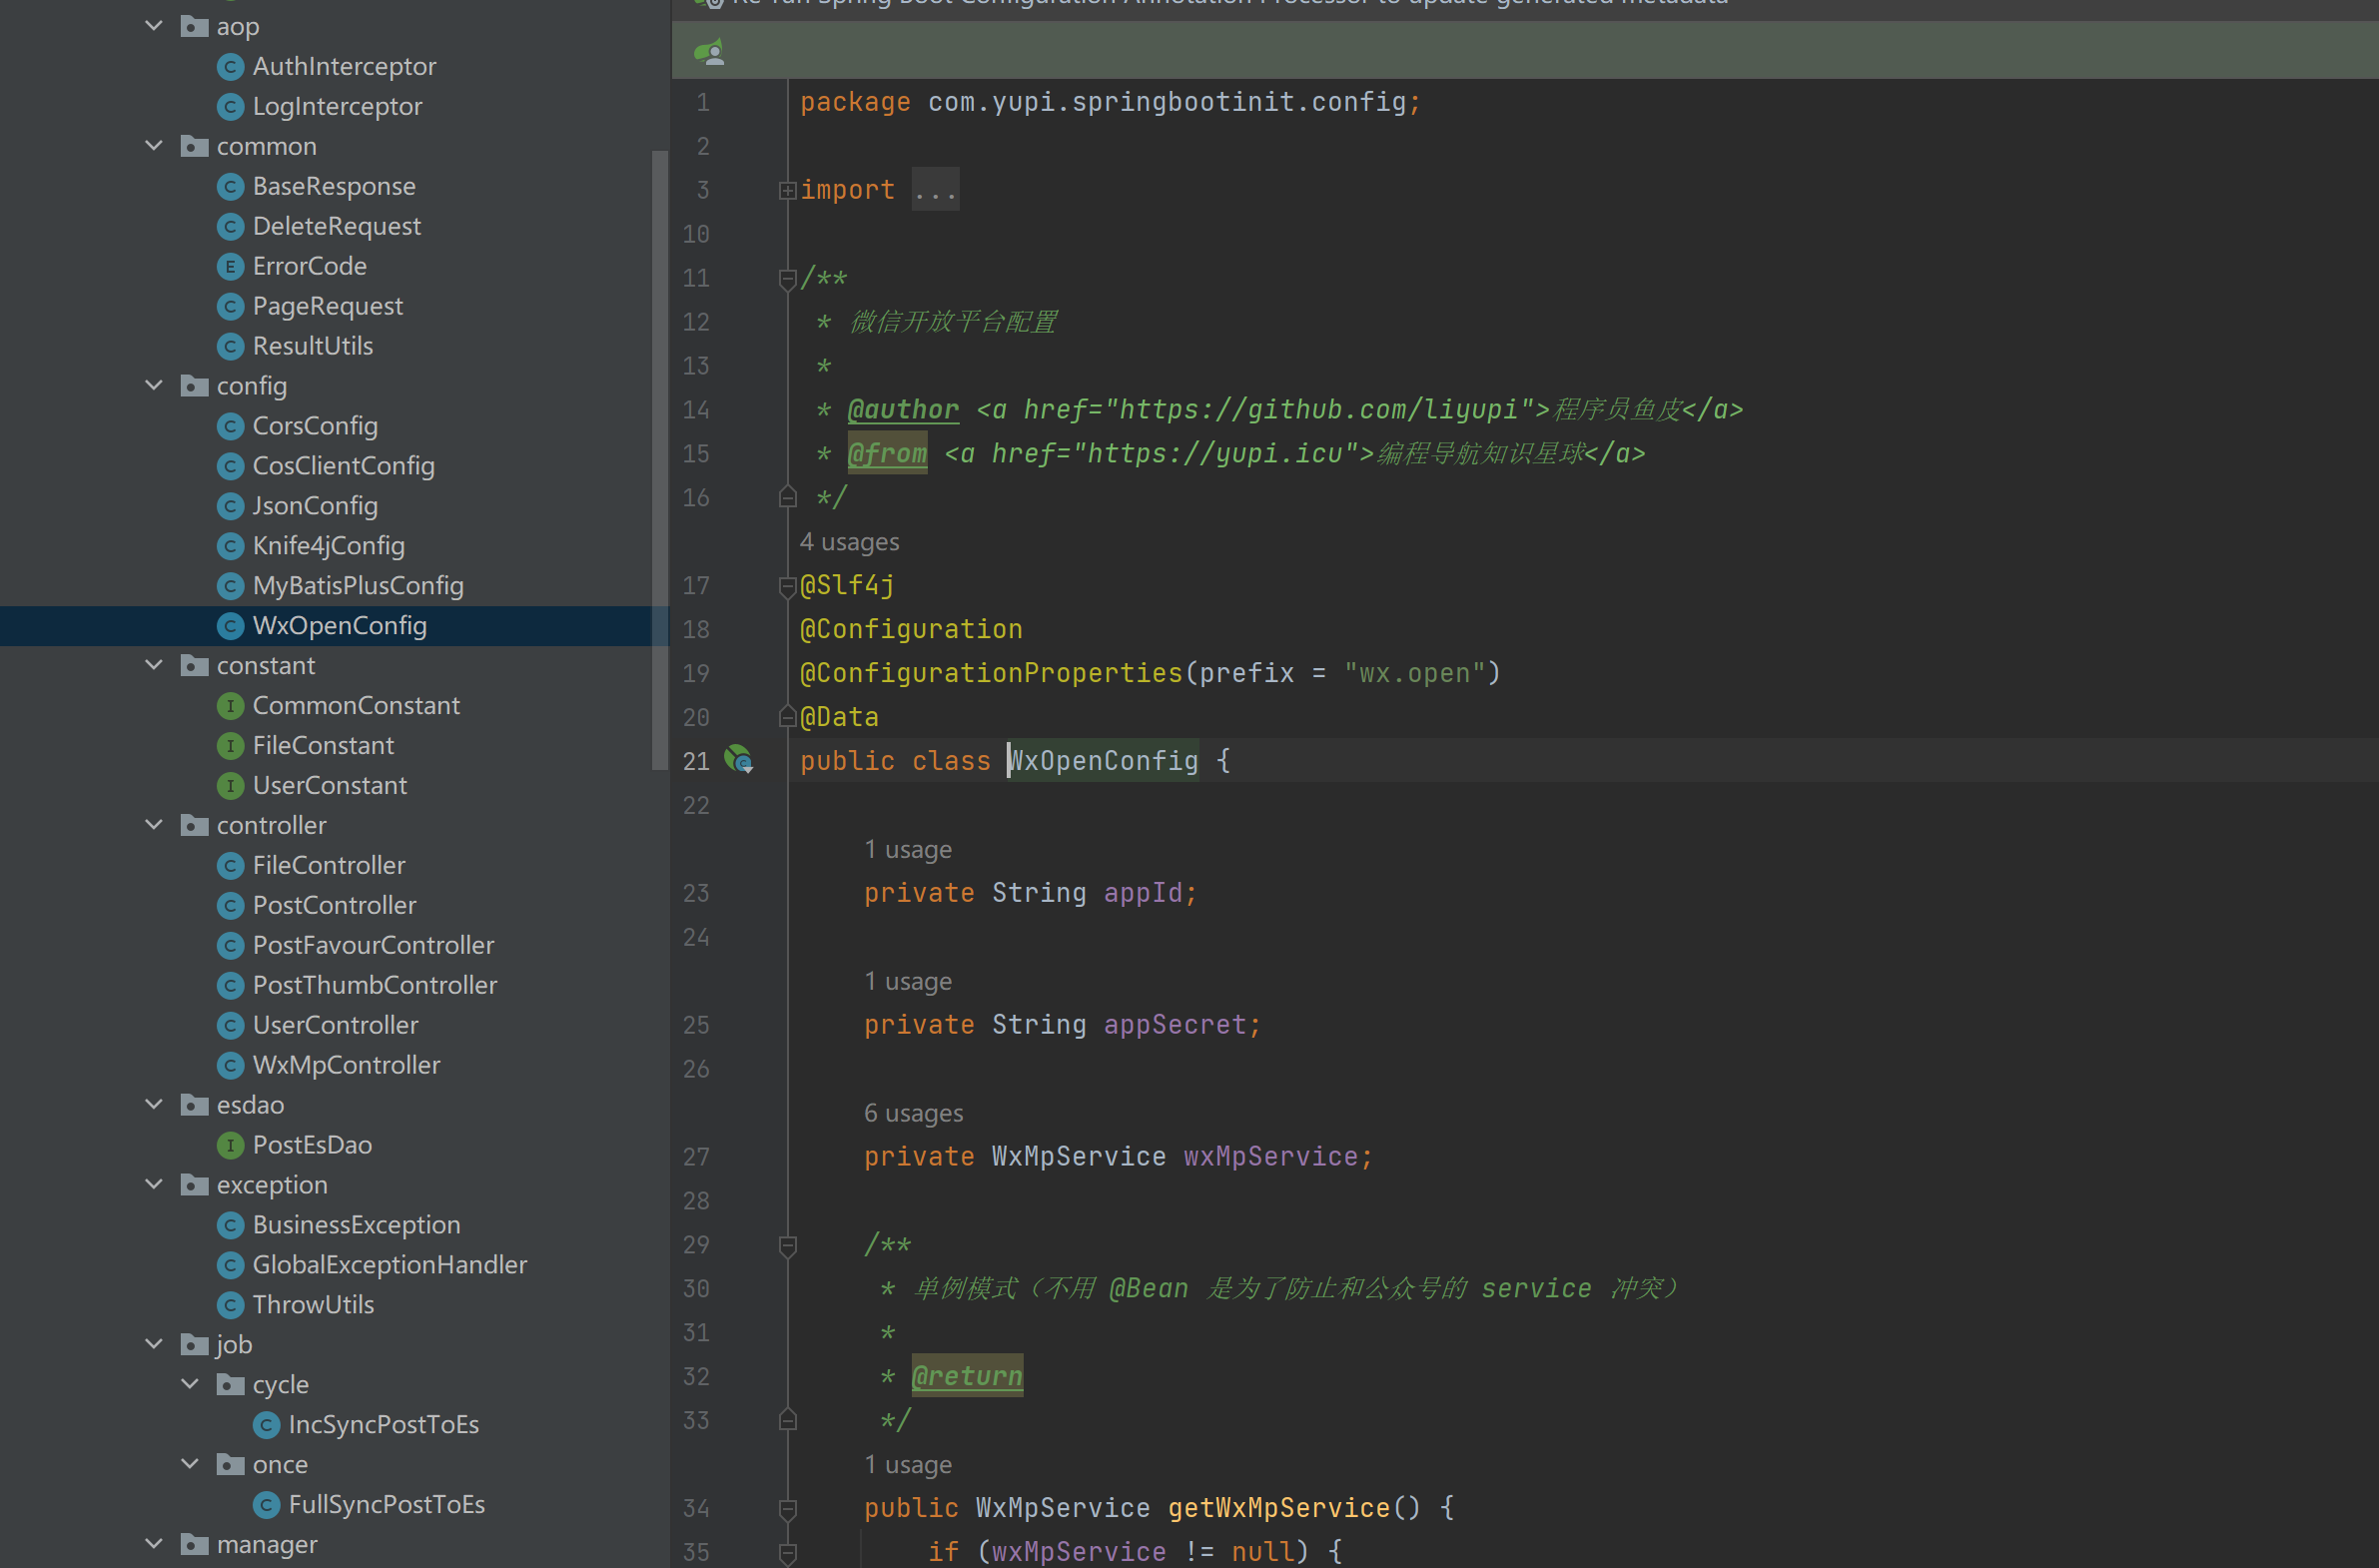This screenshot has width=2379, height=1568.
Task: Click the Spring bean gutter icon on line 21
Action: tap(738, 760)
